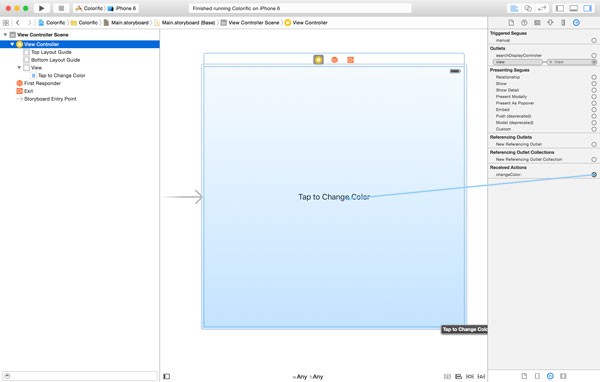Screen dimensions: 600x382
Task: Show the Object library
Action: (550, 376)
